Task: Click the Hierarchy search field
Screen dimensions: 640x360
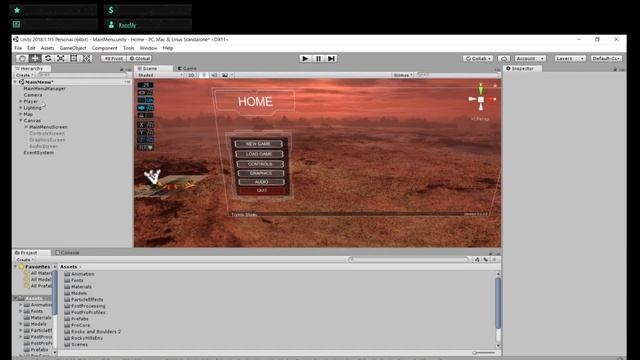Action: (x=82, y=75)
